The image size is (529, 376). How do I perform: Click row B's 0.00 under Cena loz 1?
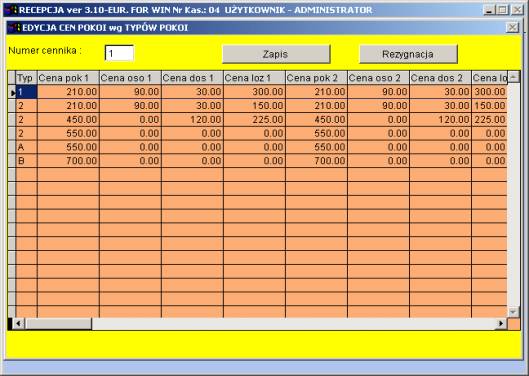click(x=254, y=161)
